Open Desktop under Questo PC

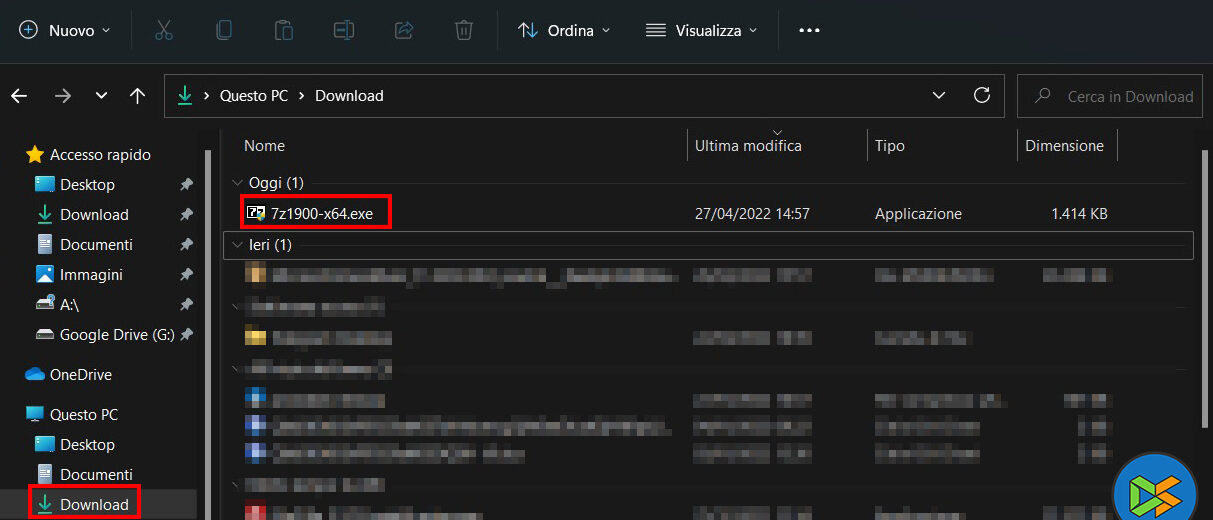pos(87,445)
